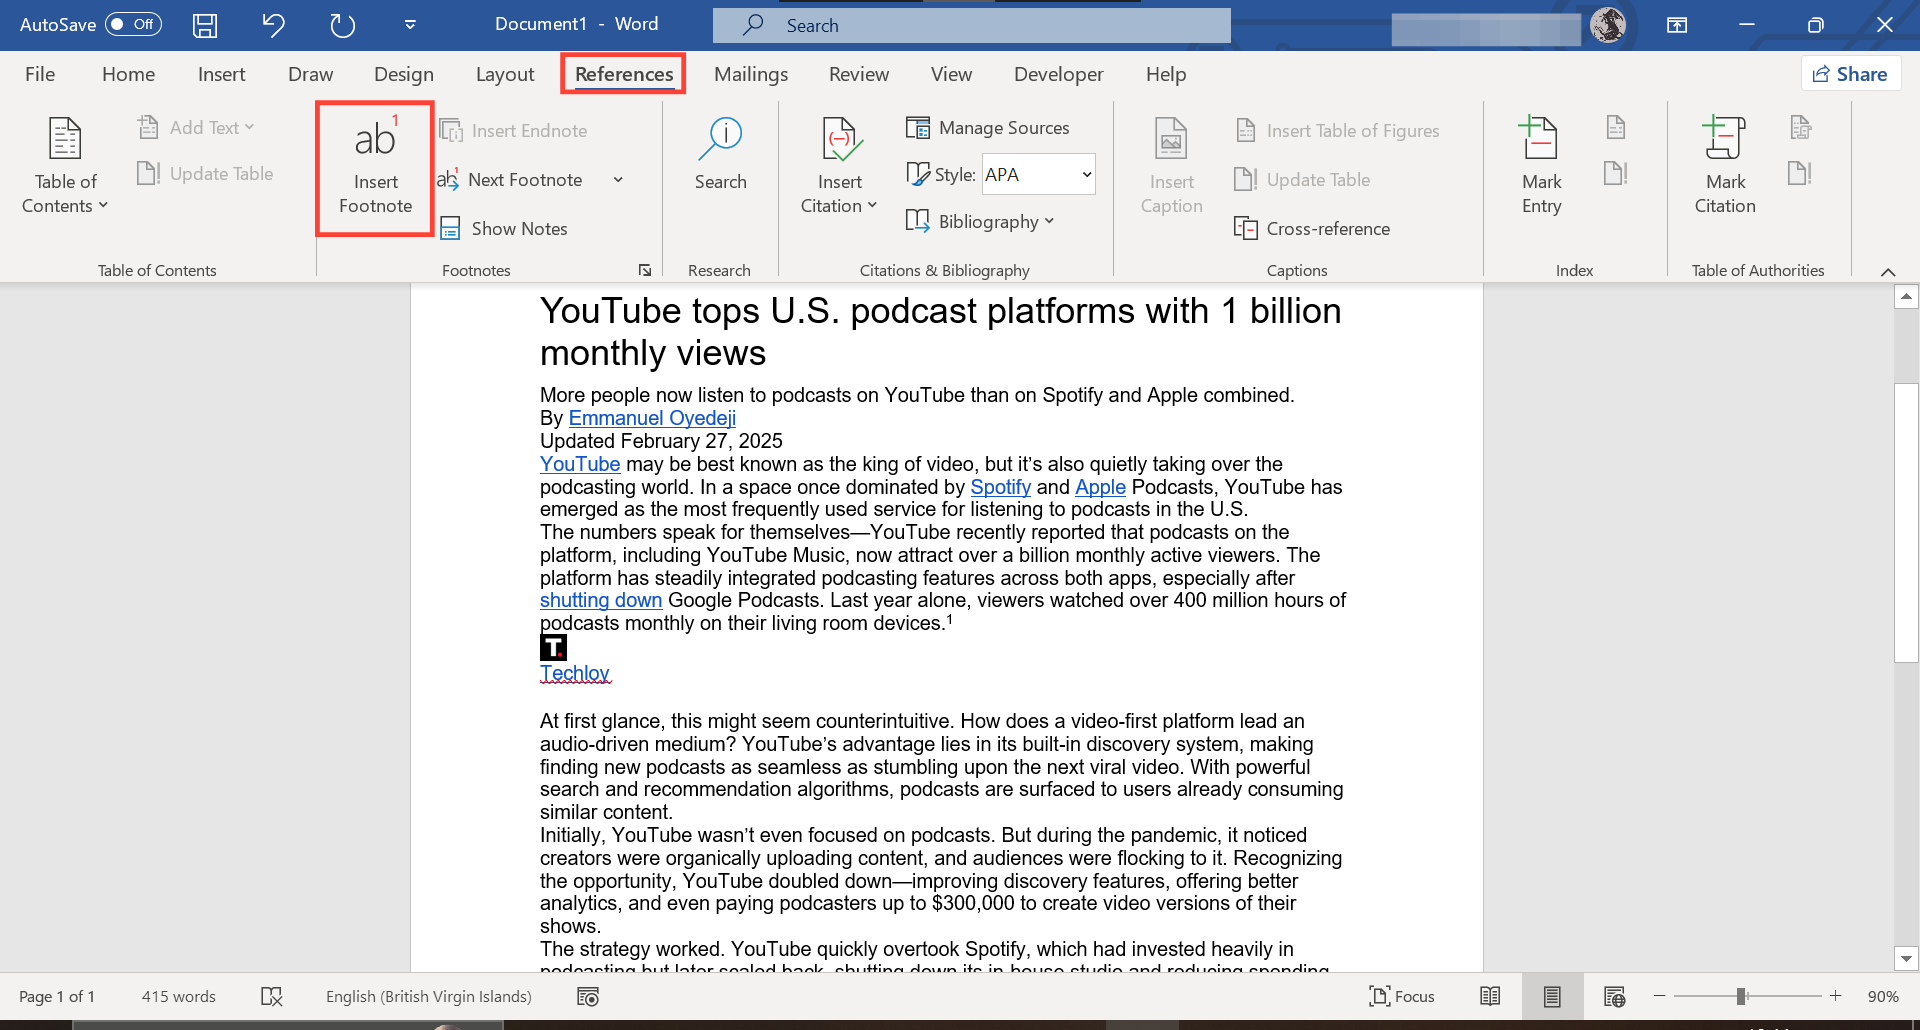Click the Save icon in title bar
The image size is (1920, 1030).
(205, 25)
